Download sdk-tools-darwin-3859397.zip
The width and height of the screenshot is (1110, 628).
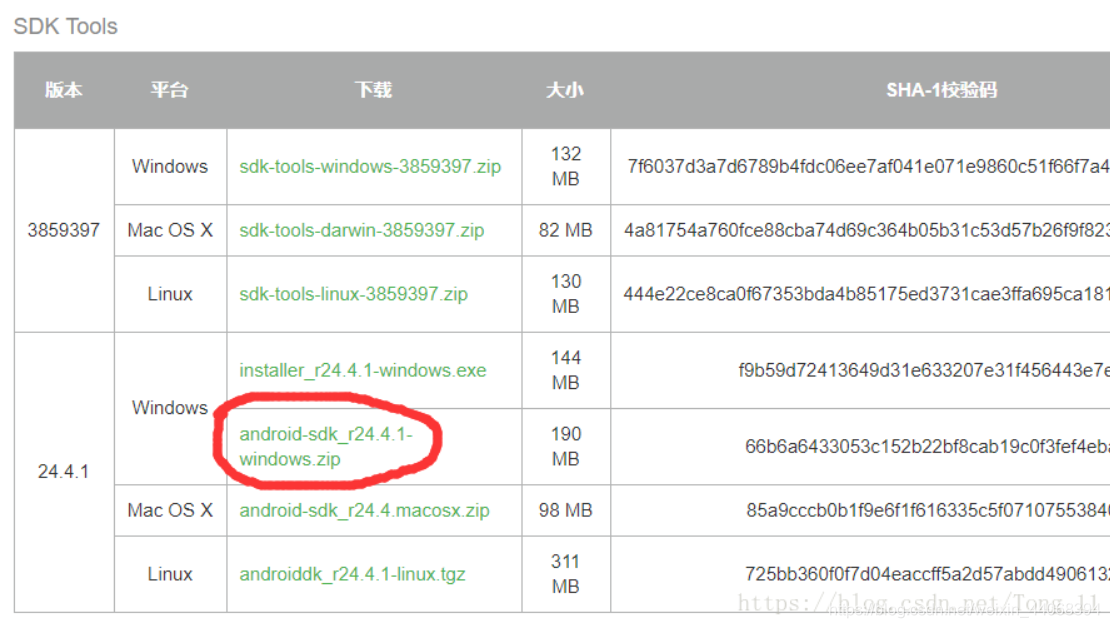pyautogui.click(x=362, y=230)
